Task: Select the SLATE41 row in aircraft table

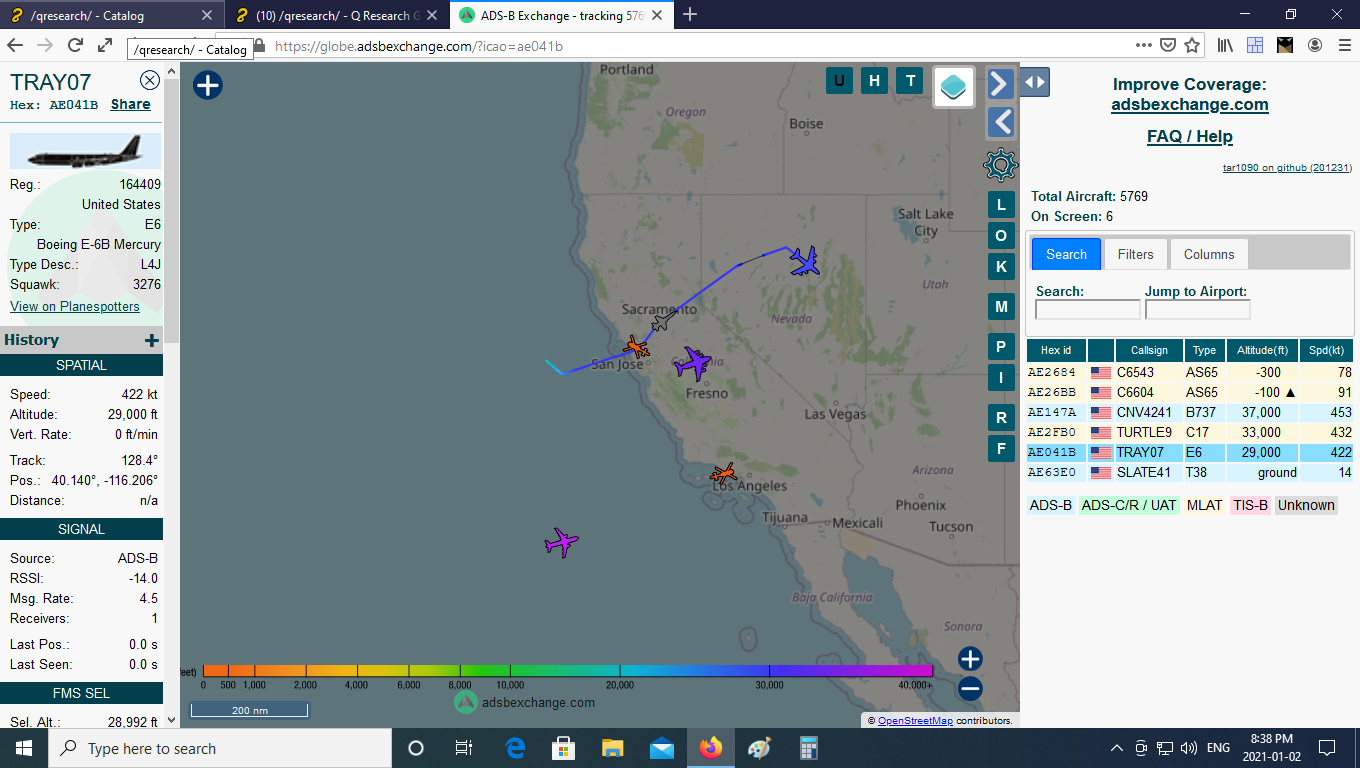Action: coord(1190,472)
